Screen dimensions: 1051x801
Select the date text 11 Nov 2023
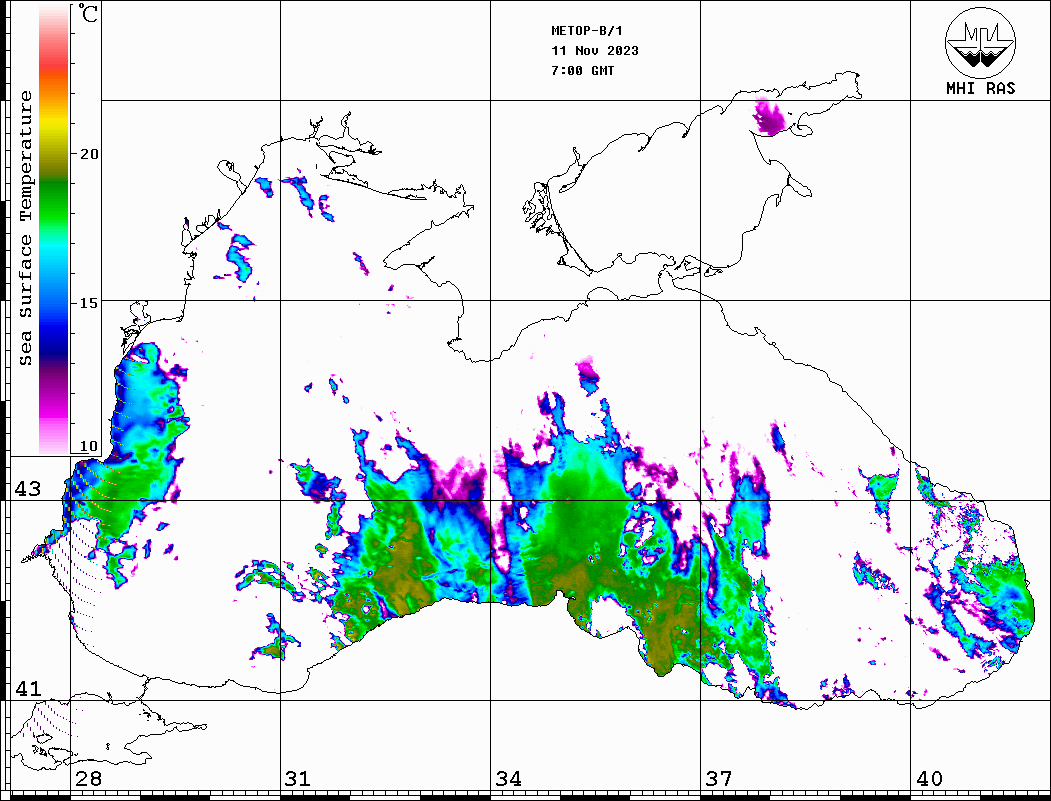[x=595, y=51]
